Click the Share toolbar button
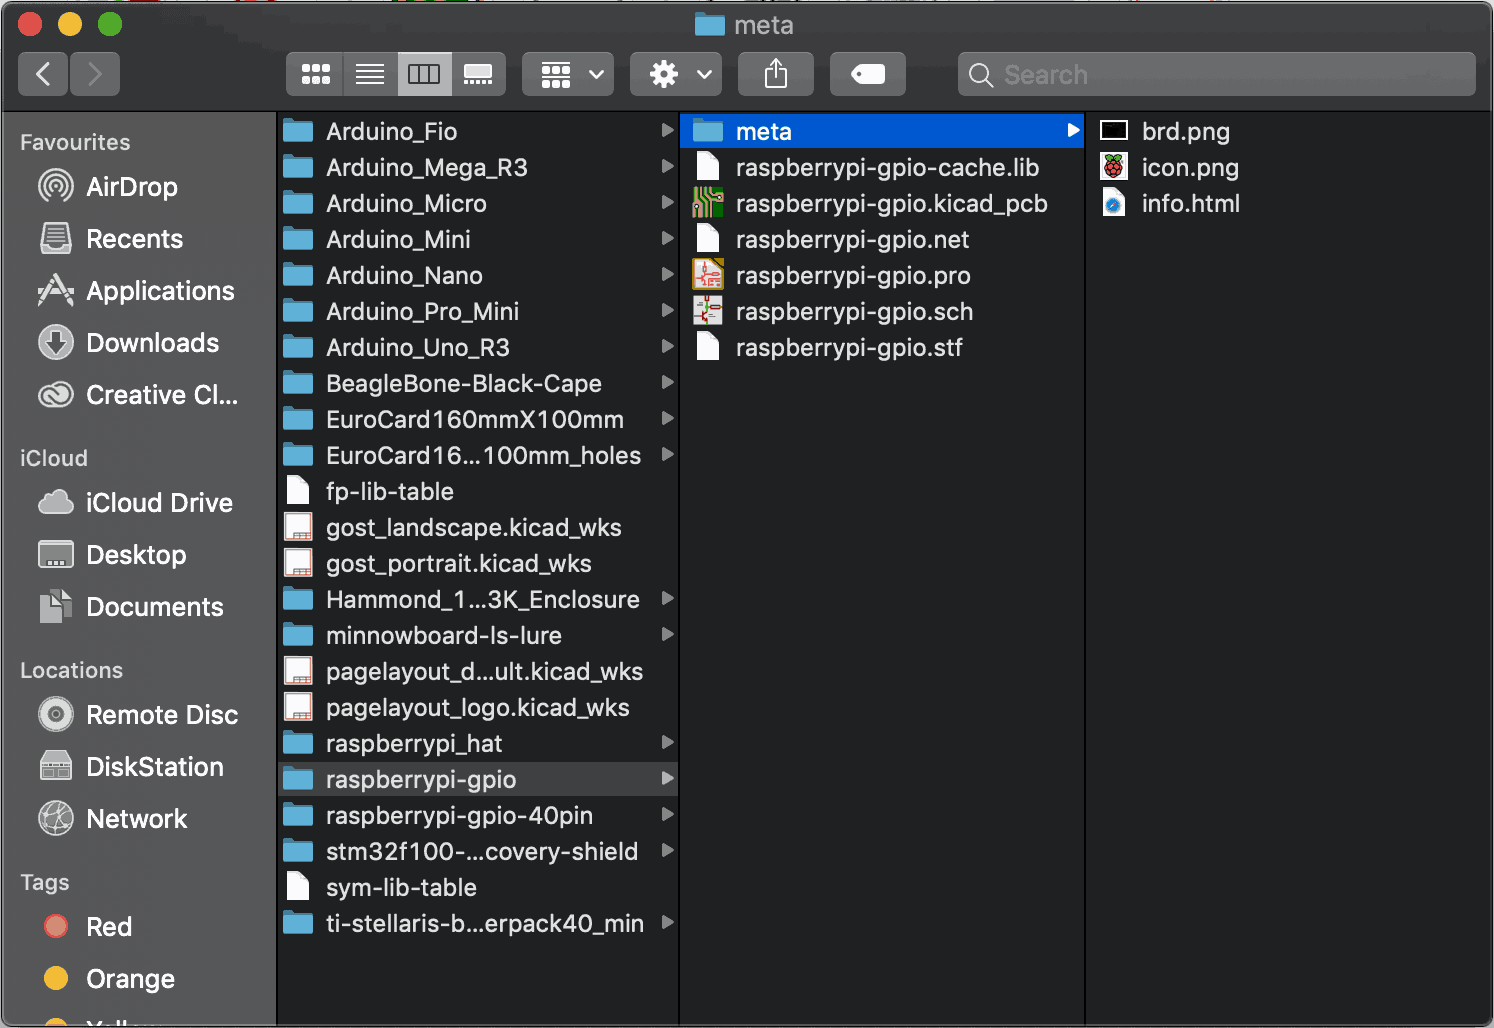Image resolution: width=1494 pixels, height=1028 pixels. (x=776, y=74)
